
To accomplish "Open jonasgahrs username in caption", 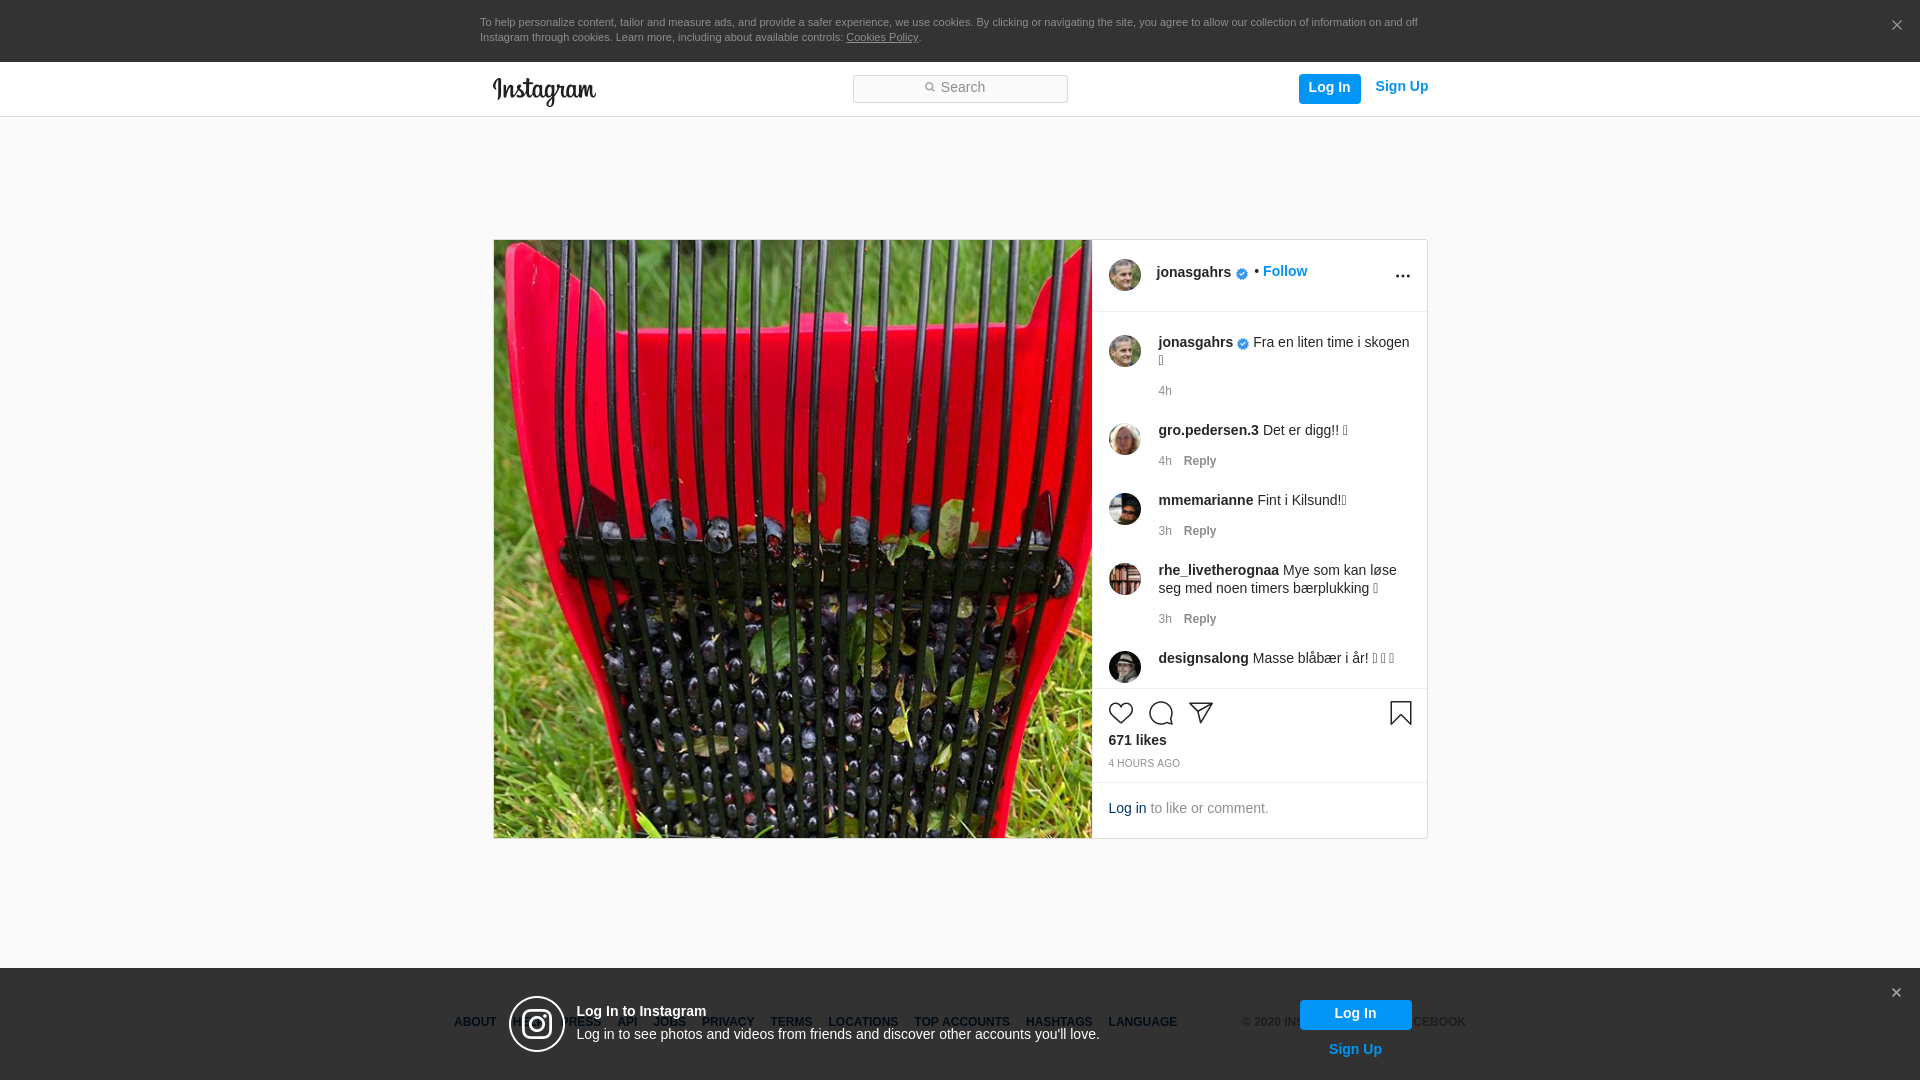I will 1195,342.
